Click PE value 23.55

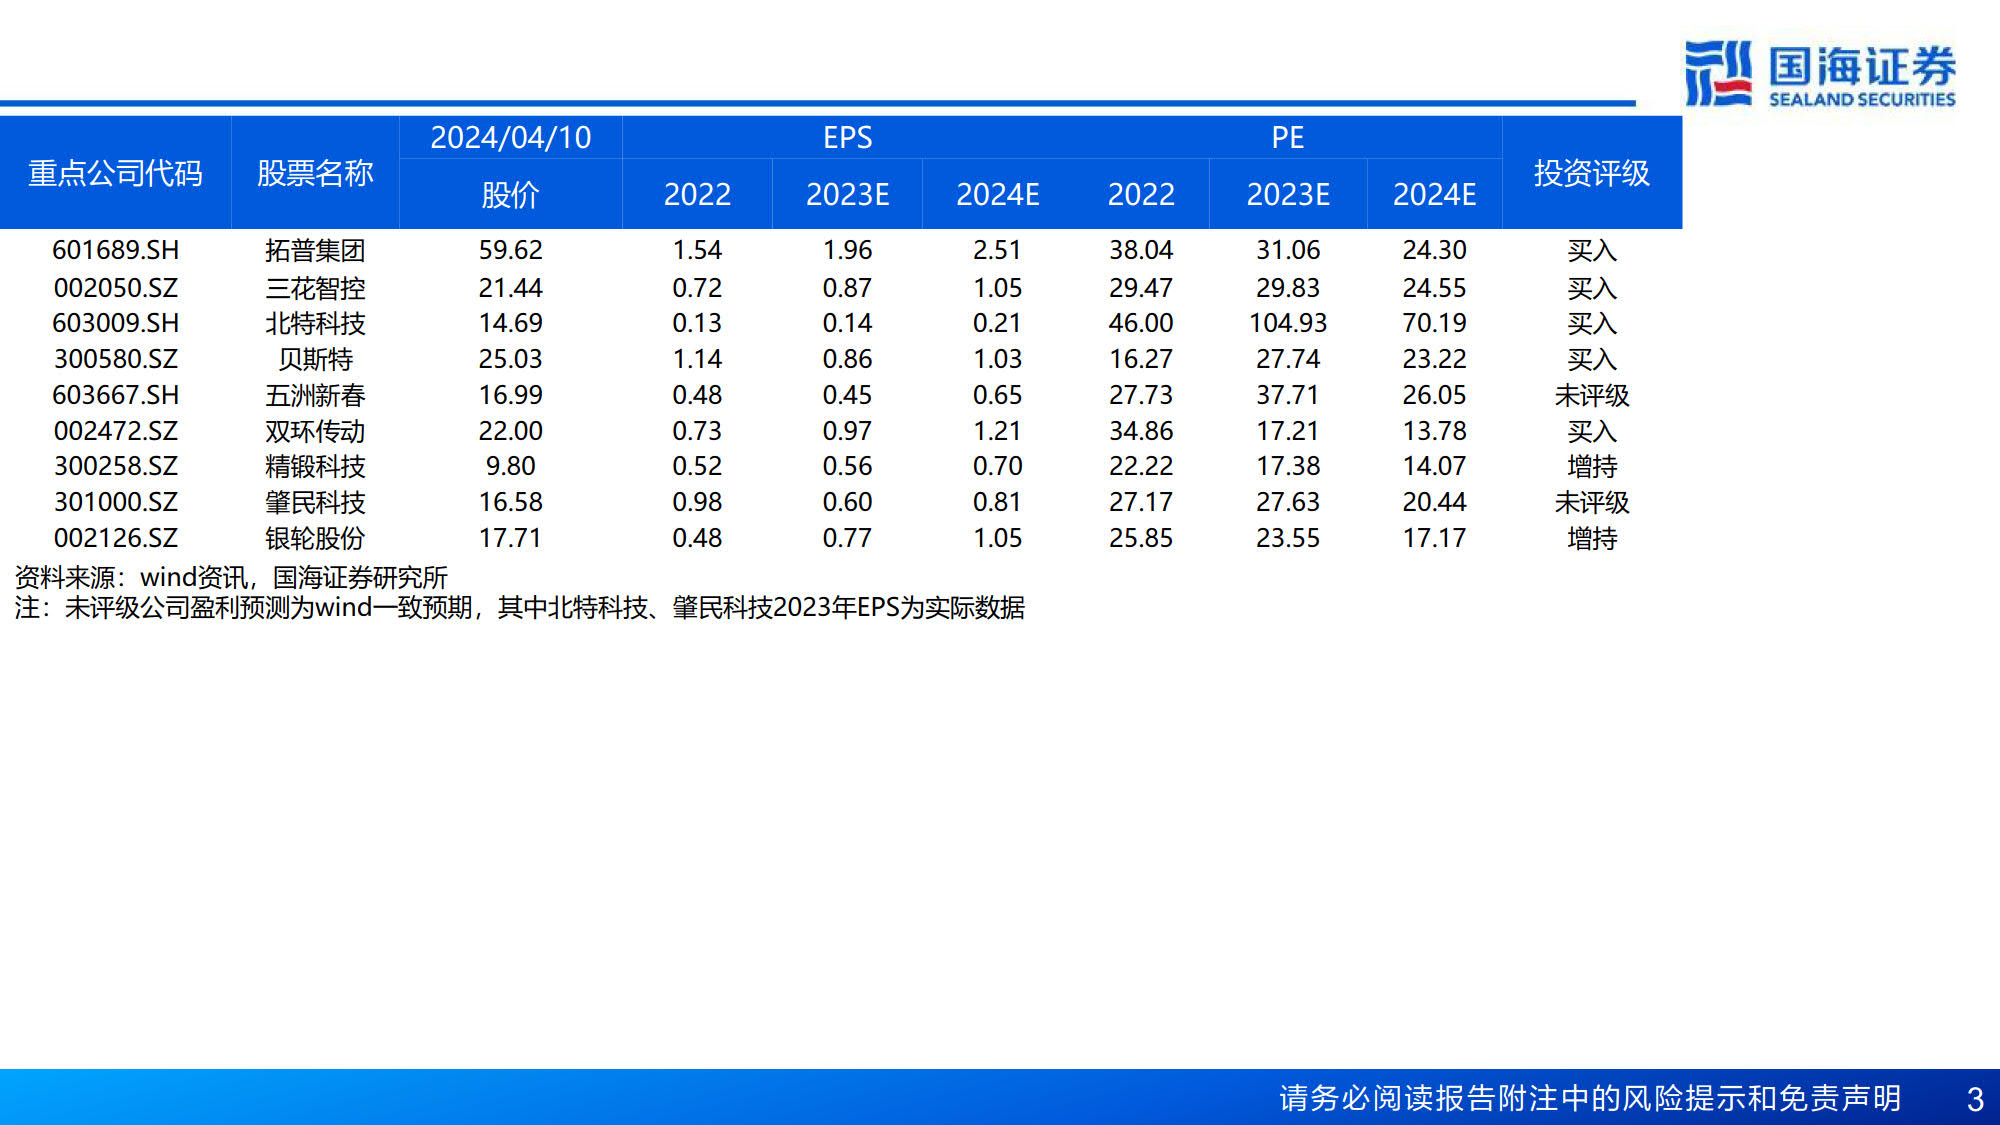[x=1288, y=538]
